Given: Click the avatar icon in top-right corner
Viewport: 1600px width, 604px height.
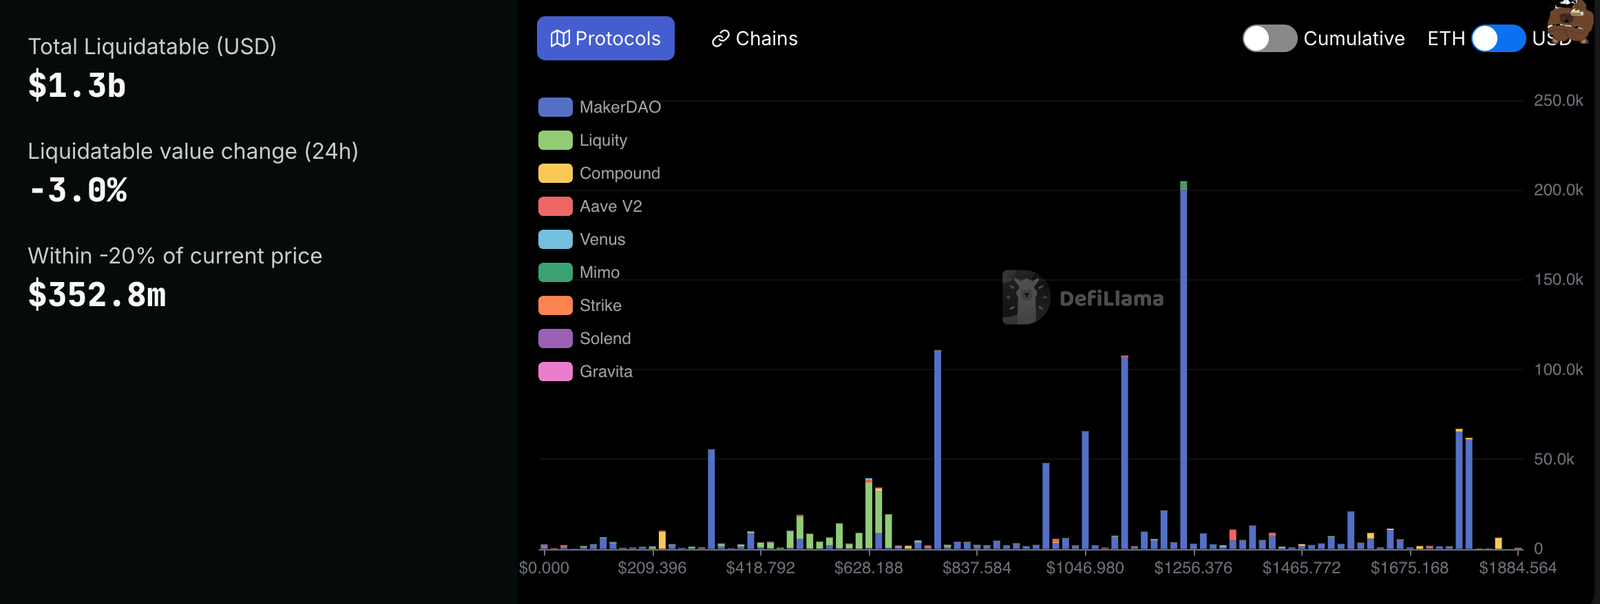Looking at the screenshot, I should [x=1569, y=21].
